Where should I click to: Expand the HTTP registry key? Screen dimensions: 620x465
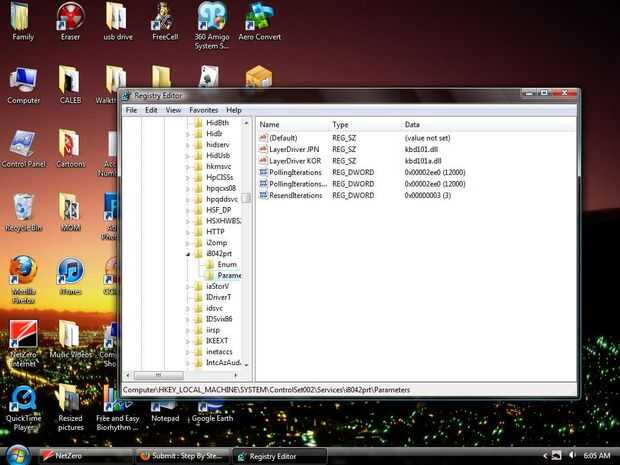pos(188,232)
